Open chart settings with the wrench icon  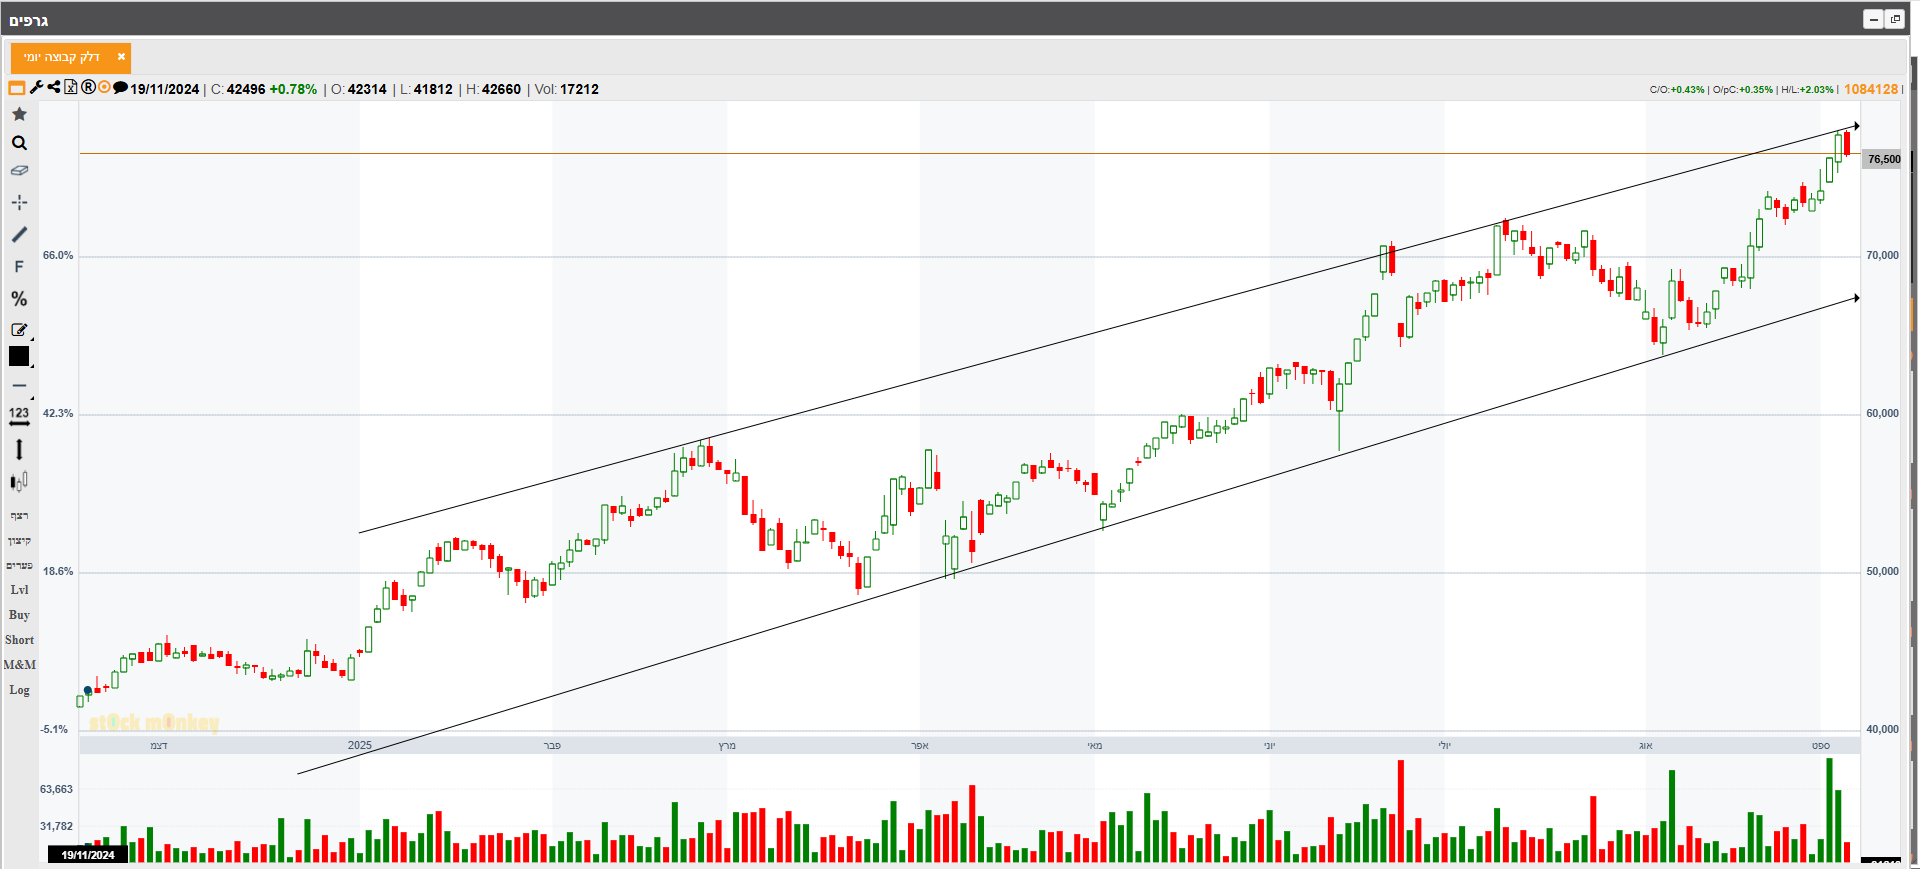(37, 88)
